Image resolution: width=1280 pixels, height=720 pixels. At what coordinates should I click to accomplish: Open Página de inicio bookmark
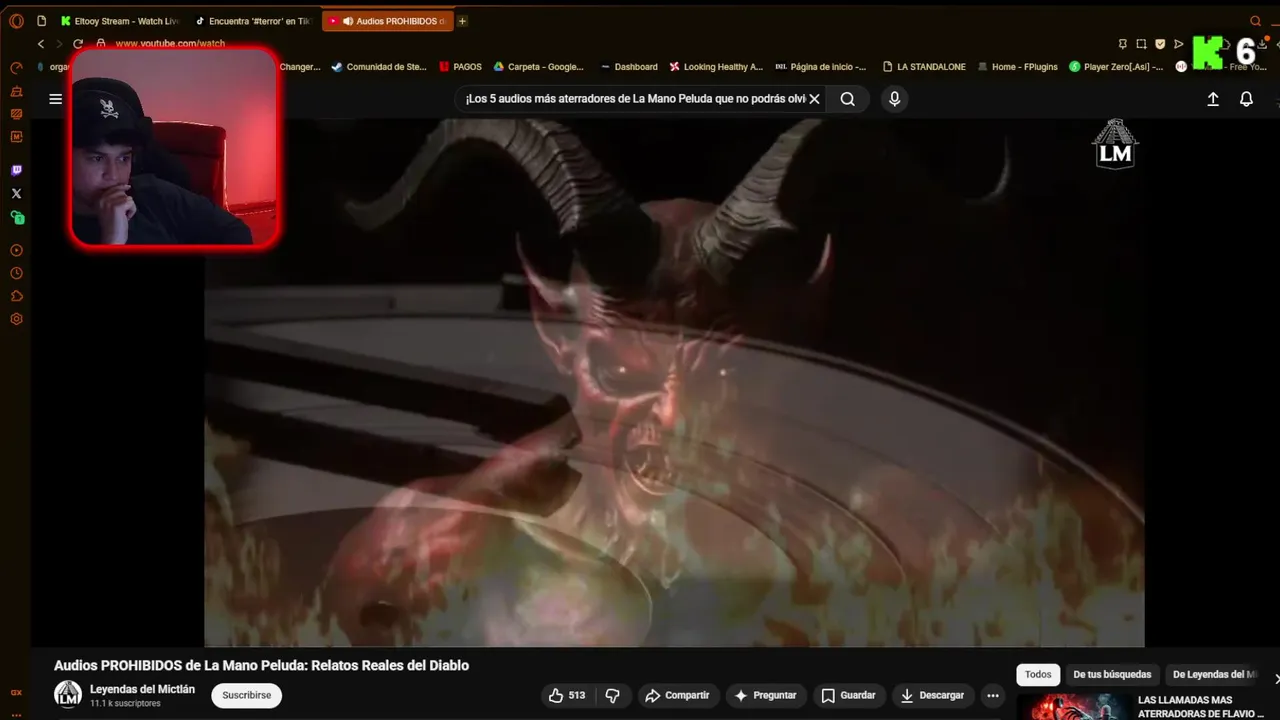tap(821, 67)
